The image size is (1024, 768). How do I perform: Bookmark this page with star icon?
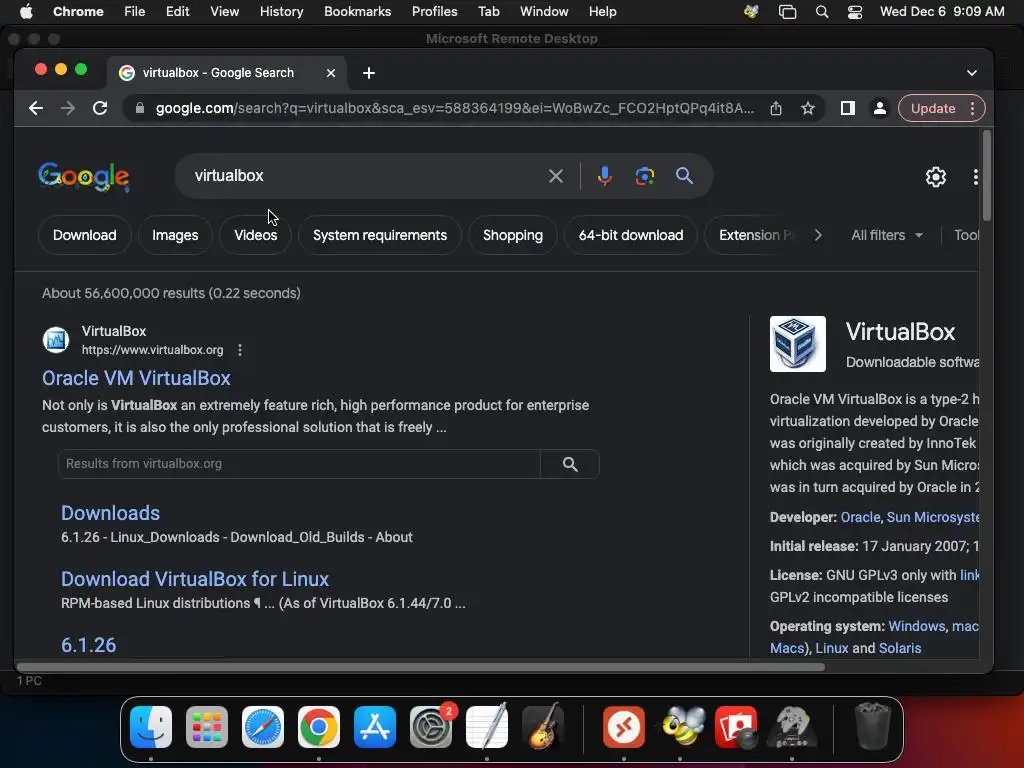pos(808,108)
